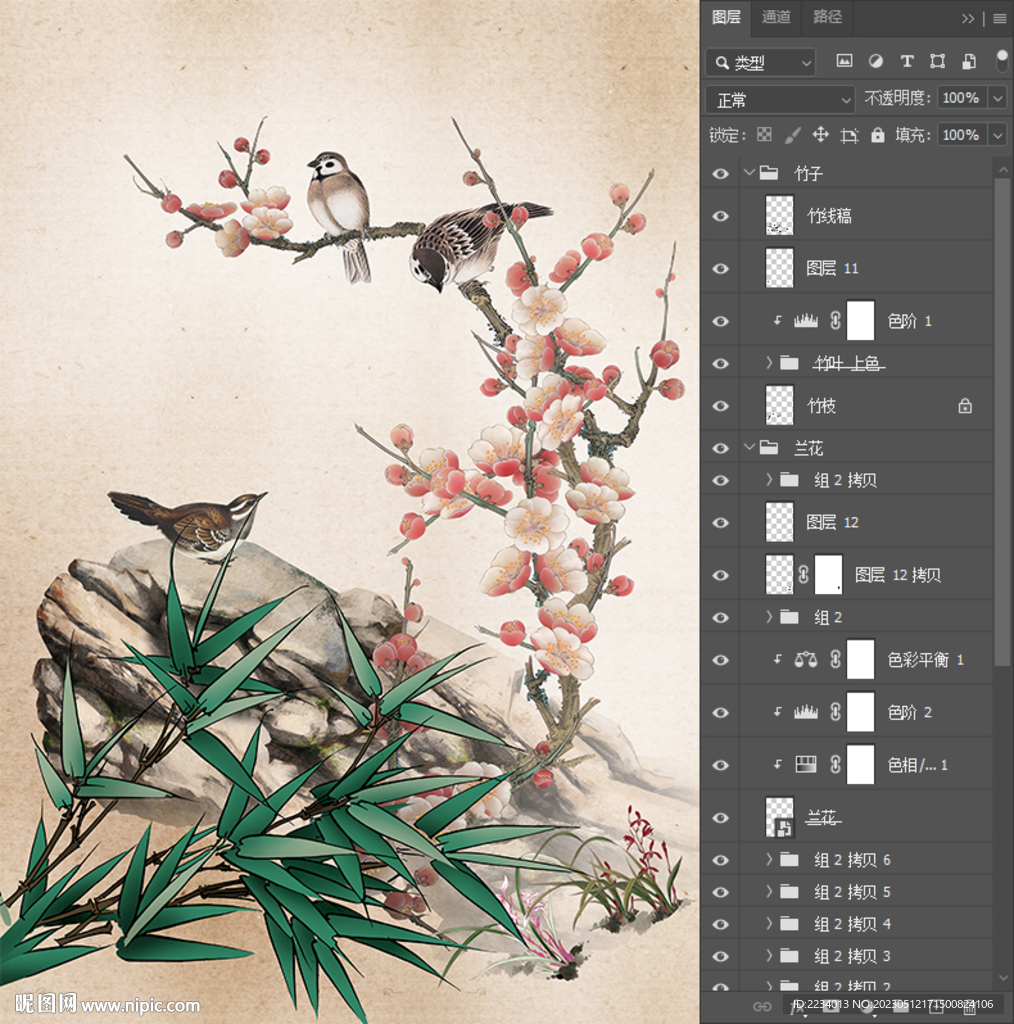Click the levels icon of 色阶 1
Screen dimensions: 1014x1024
click(x=806, y=321)
